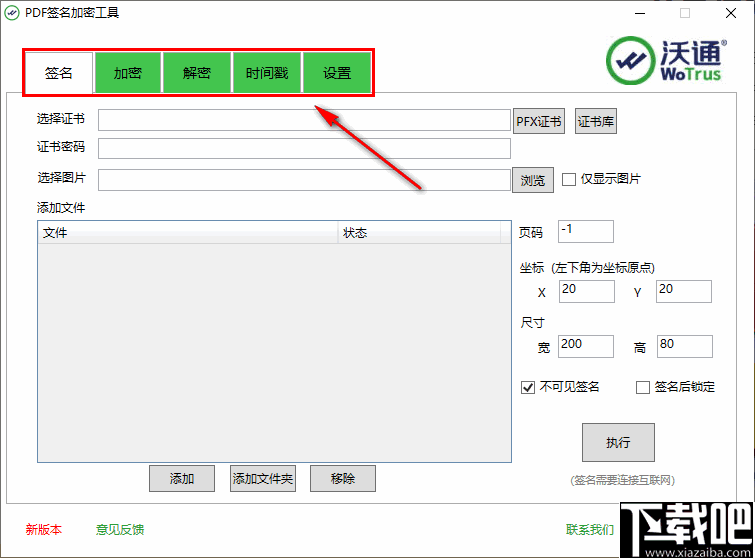The image size is (755, 558).
Task: Click the 添加文件夹 button
Action: click(262, 479)
